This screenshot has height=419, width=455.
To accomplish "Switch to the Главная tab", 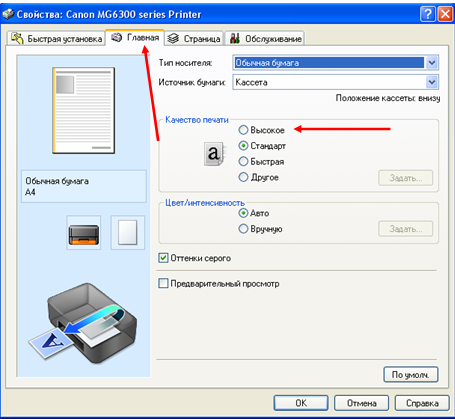I will coord(135,37).
